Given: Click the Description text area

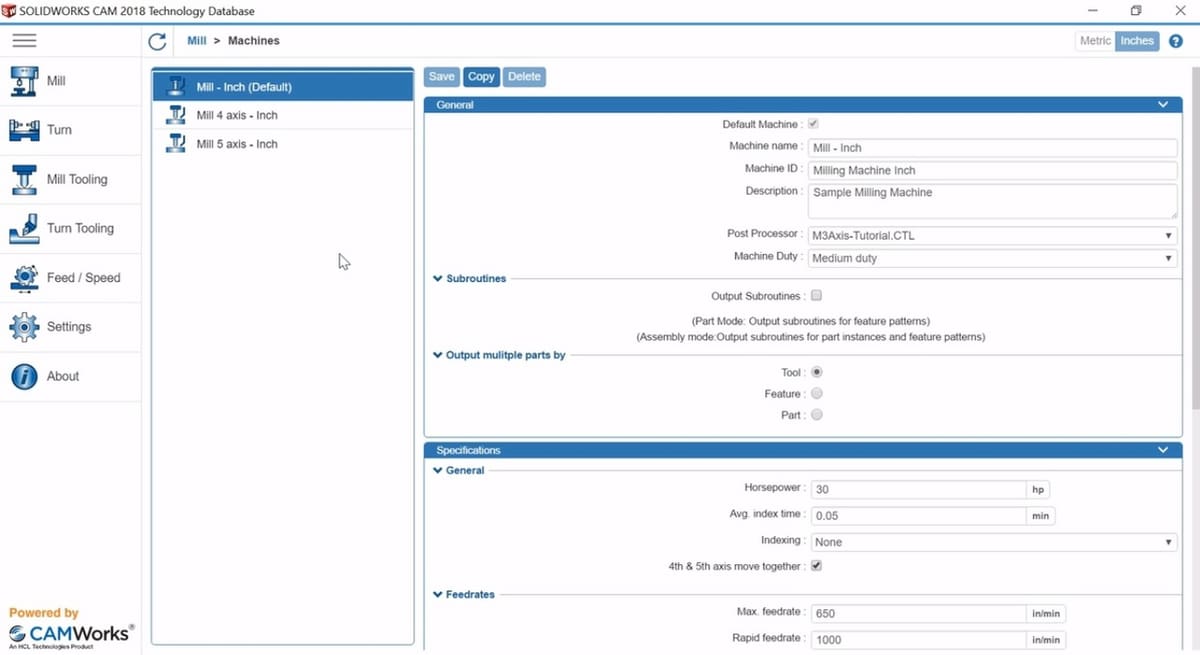Looking at the screenshot, I should pyautogui.click(x=992, y=201).
